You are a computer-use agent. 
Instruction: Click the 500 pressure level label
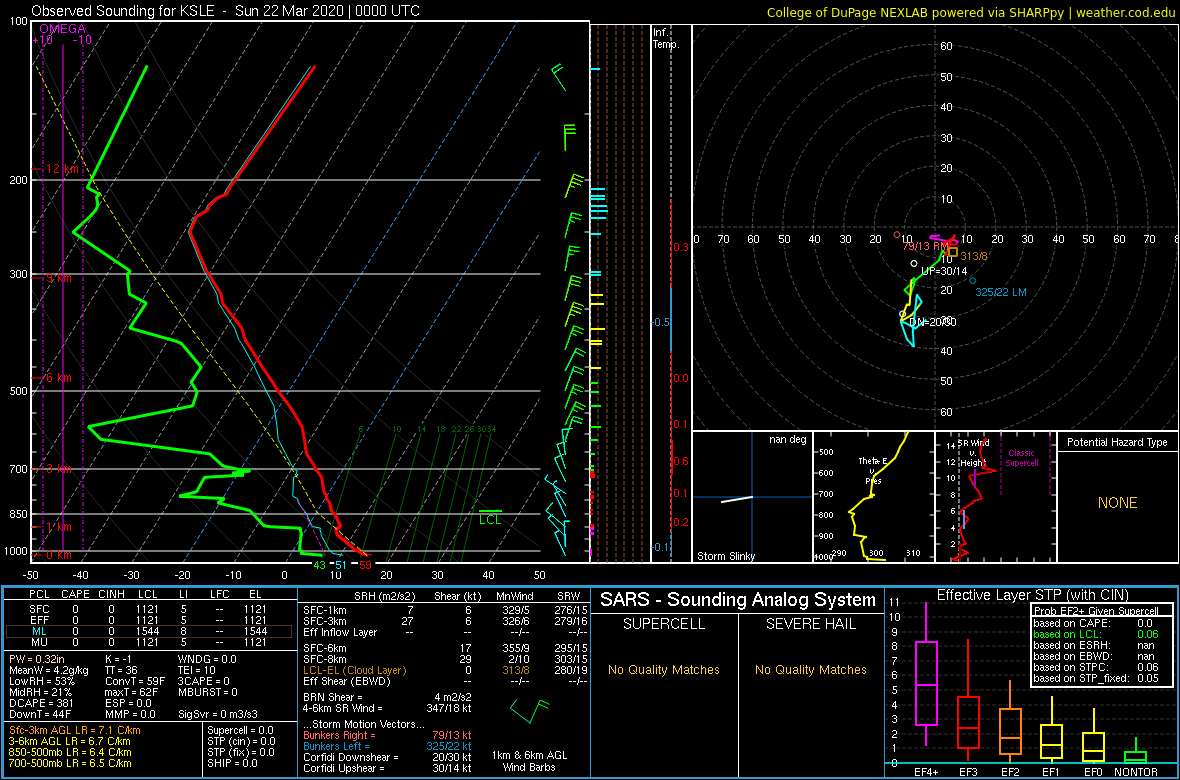coord(17,391)
